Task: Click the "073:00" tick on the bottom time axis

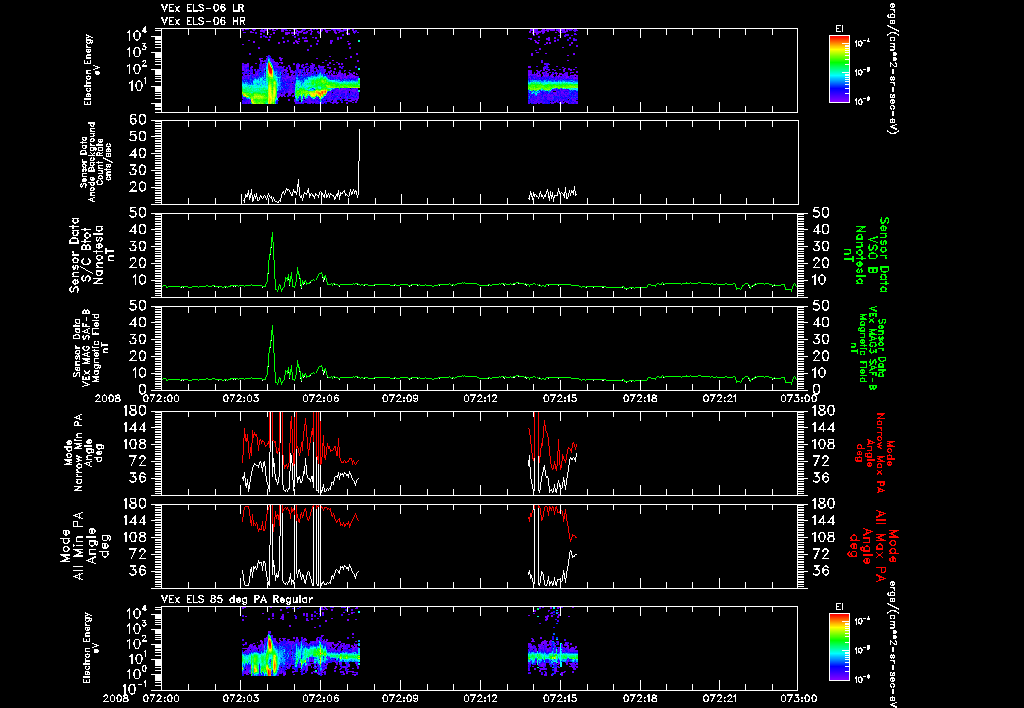Action: (799, 698)
